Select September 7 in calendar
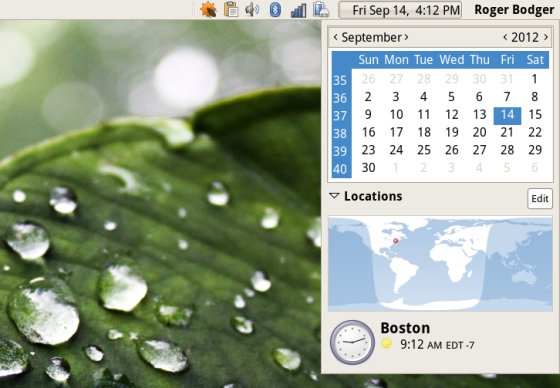 tap(507, 97)
